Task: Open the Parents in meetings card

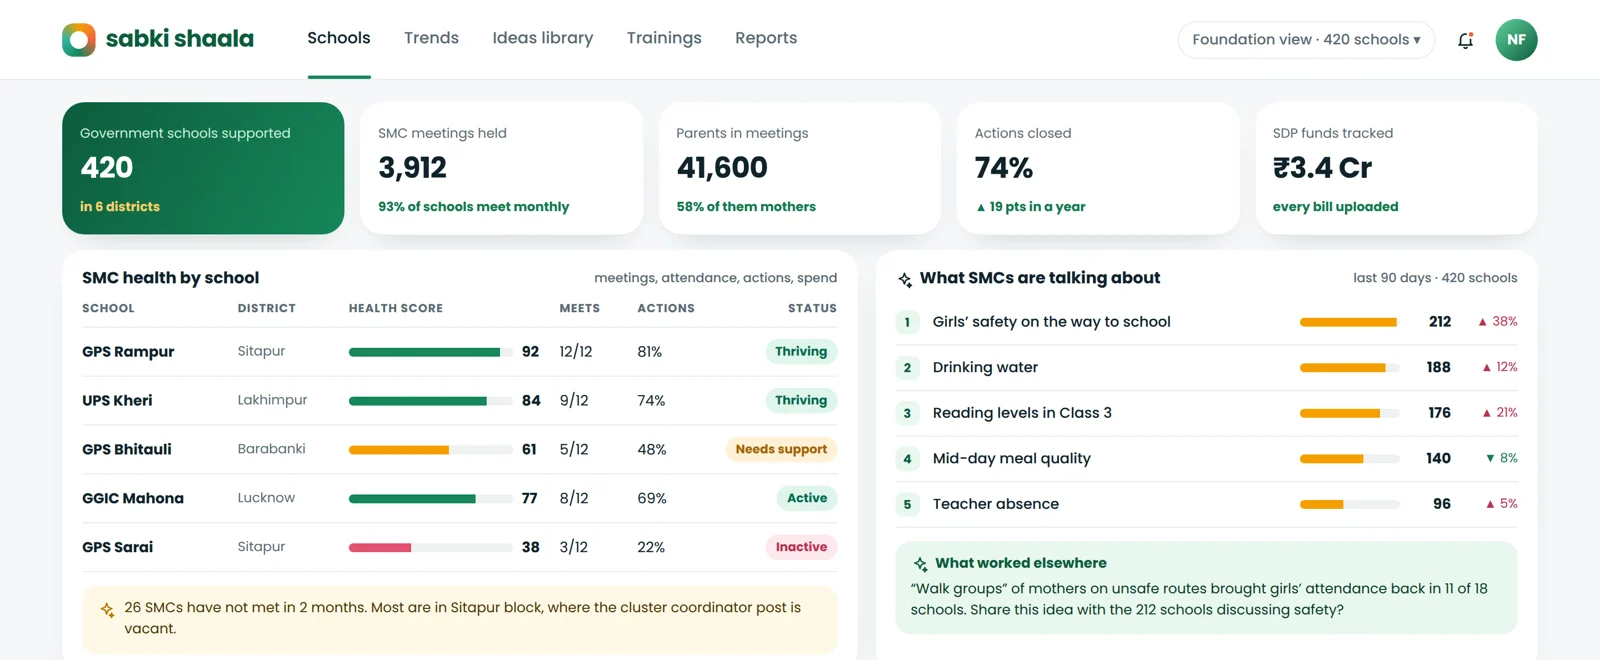Action: point(800,168)
